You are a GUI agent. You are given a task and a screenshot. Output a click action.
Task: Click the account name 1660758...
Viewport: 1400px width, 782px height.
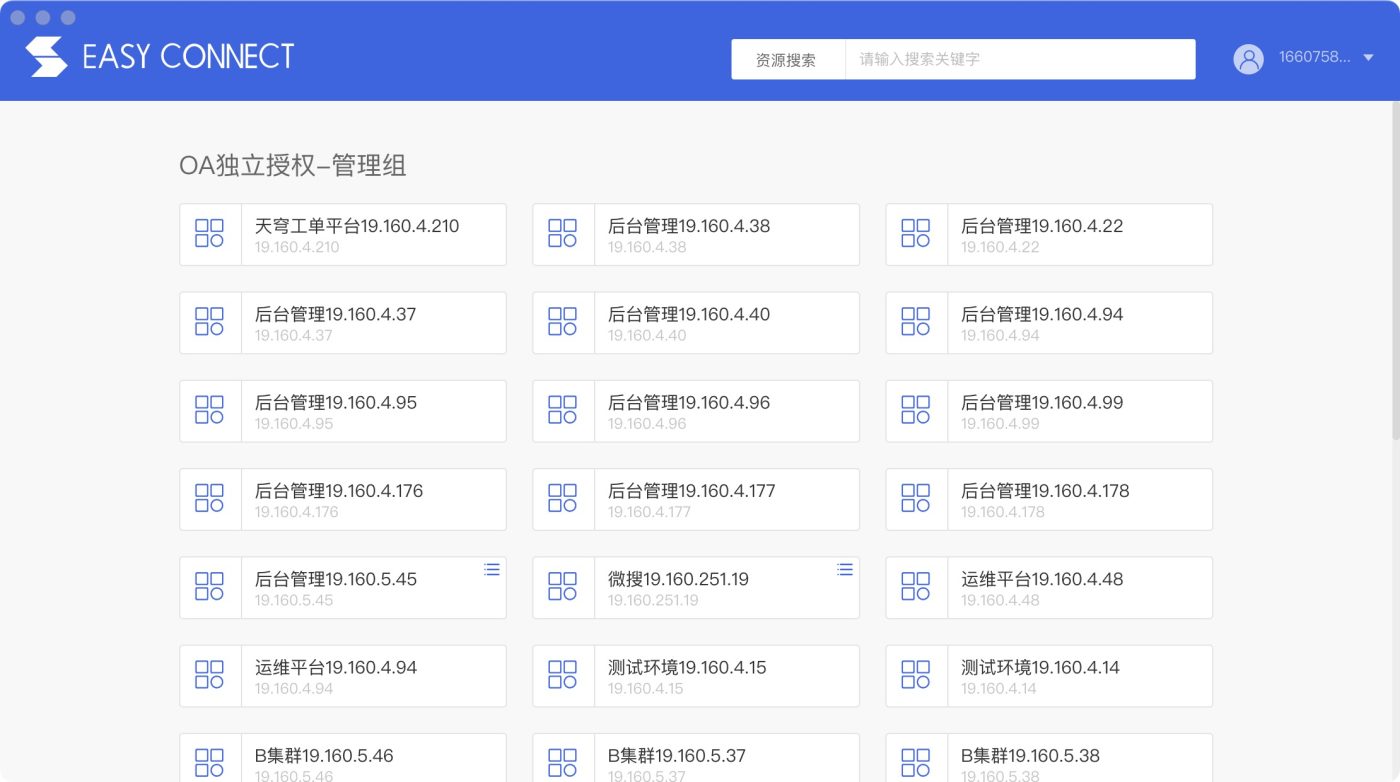[x=1313, y=58]
